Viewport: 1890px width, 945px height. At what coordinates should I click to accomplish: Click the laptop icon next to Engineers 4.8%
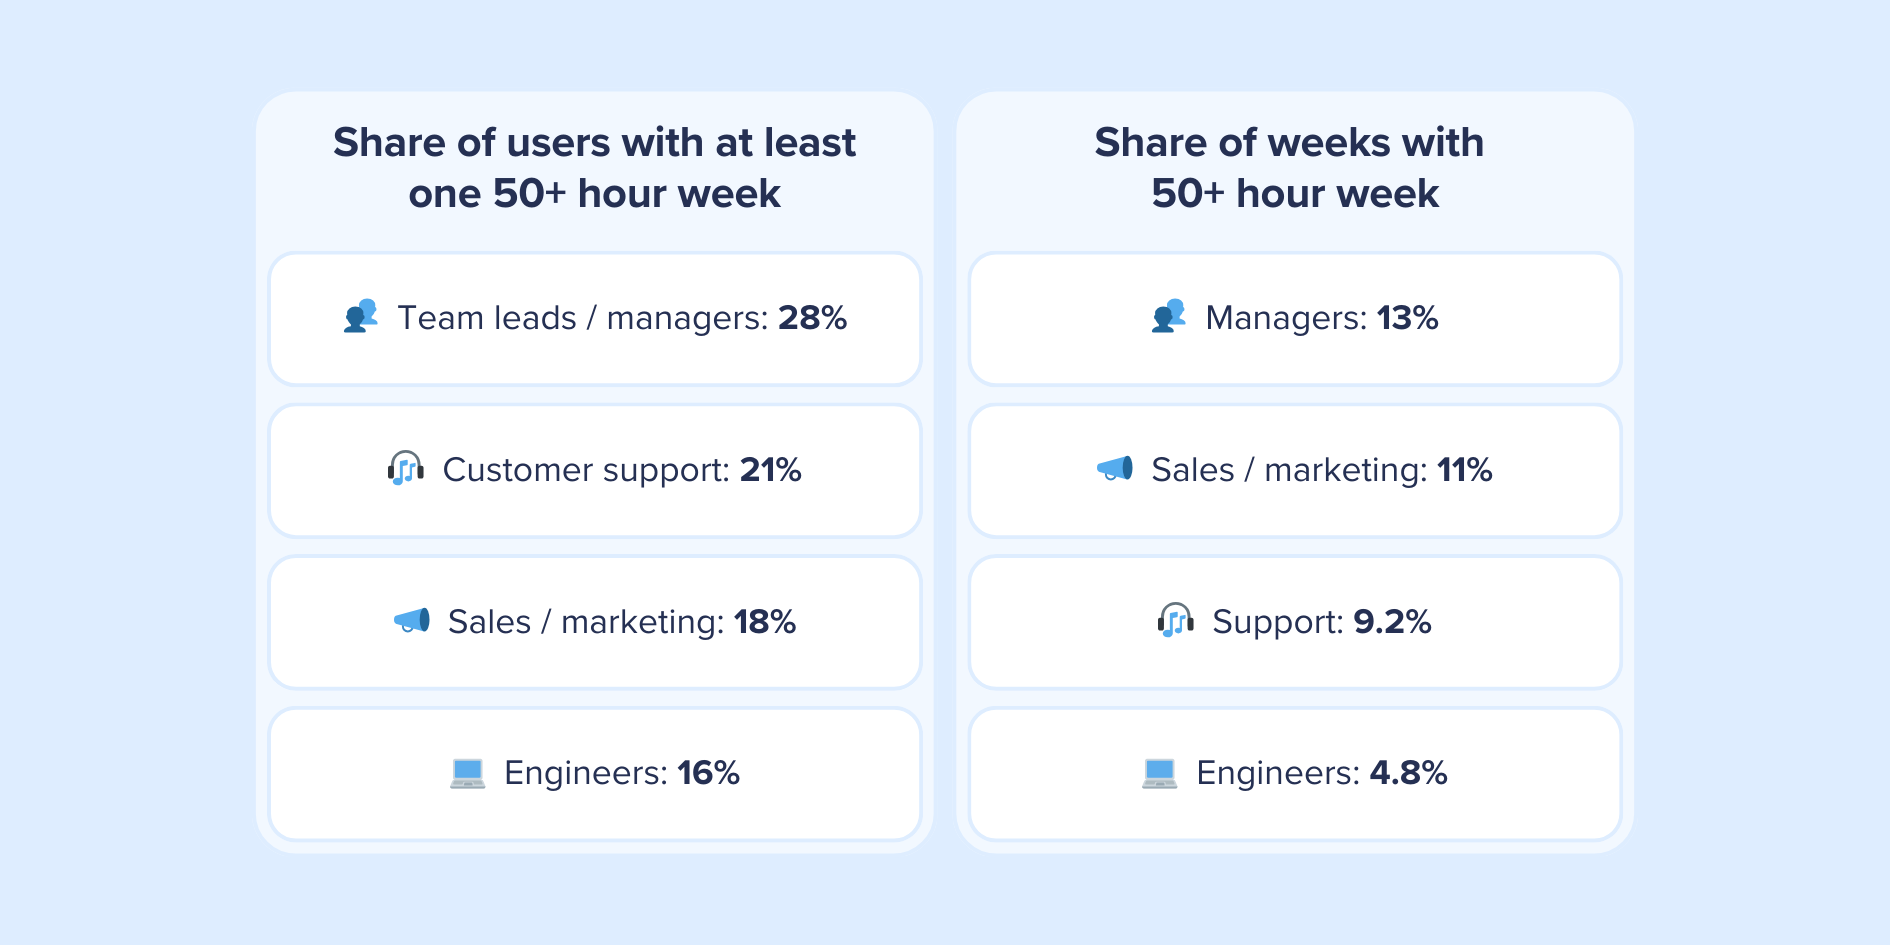pyautogui.click(x=1159, y=773)
